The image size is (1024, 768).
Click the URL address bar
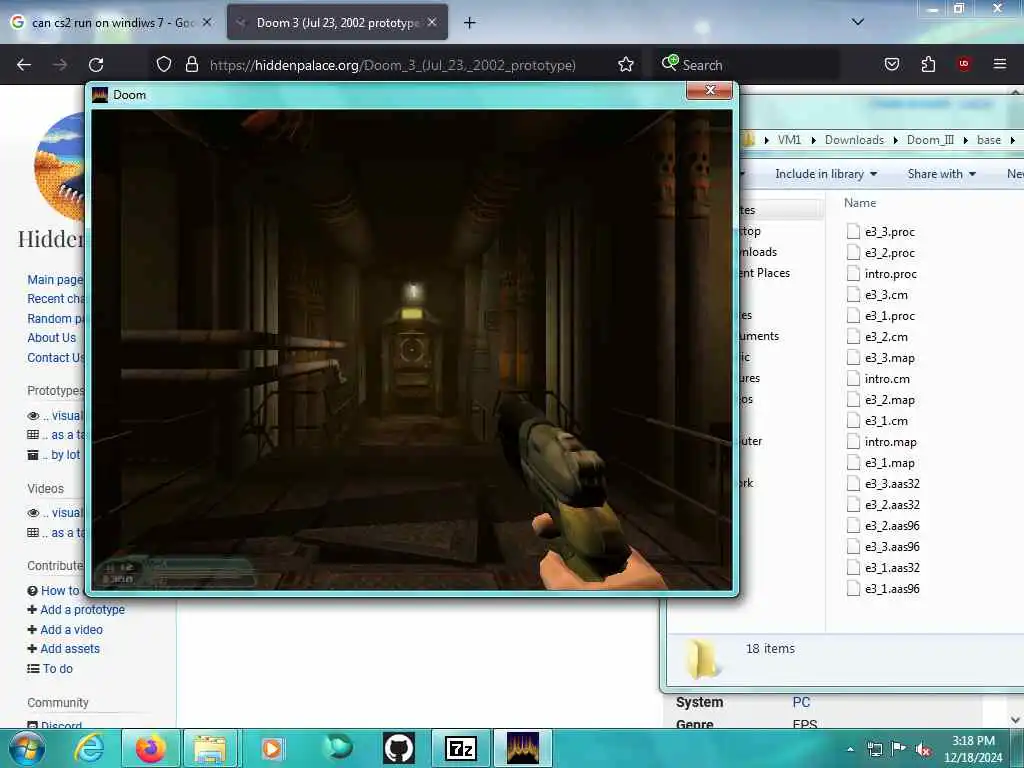pyautogui.click(x=392, y=65)
